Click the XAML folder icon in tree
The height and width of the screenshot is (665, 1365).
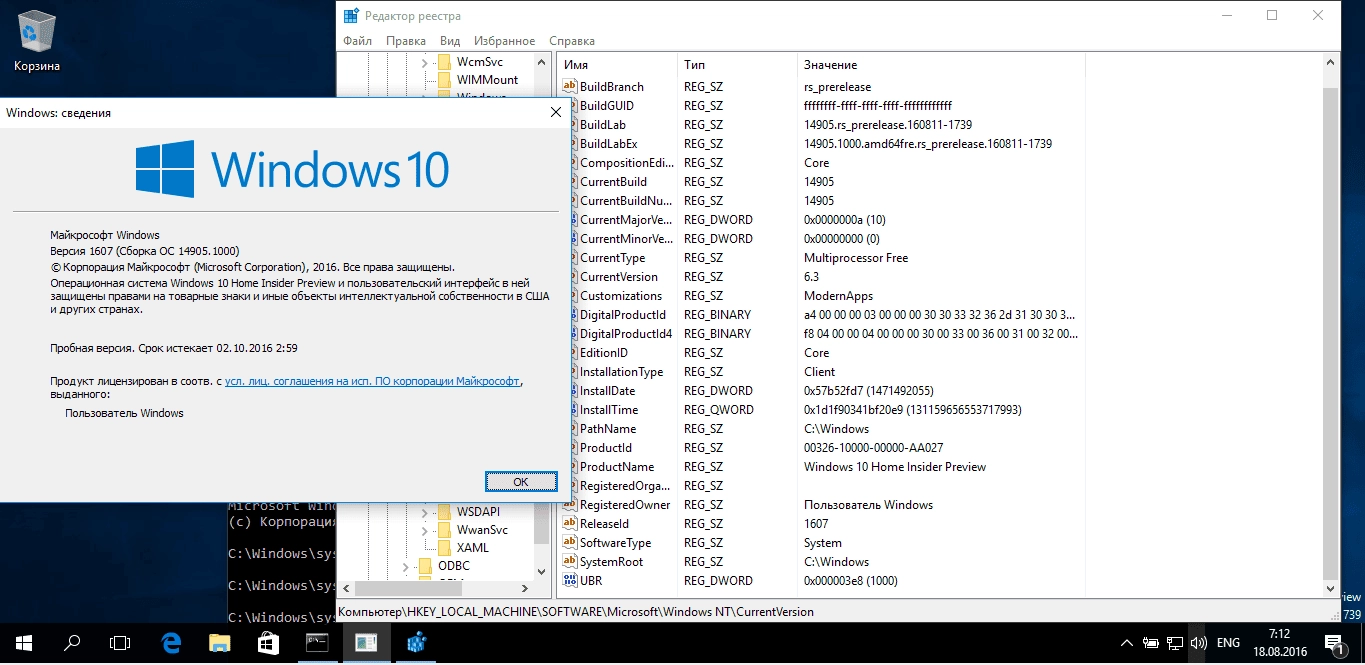point(444,548)
